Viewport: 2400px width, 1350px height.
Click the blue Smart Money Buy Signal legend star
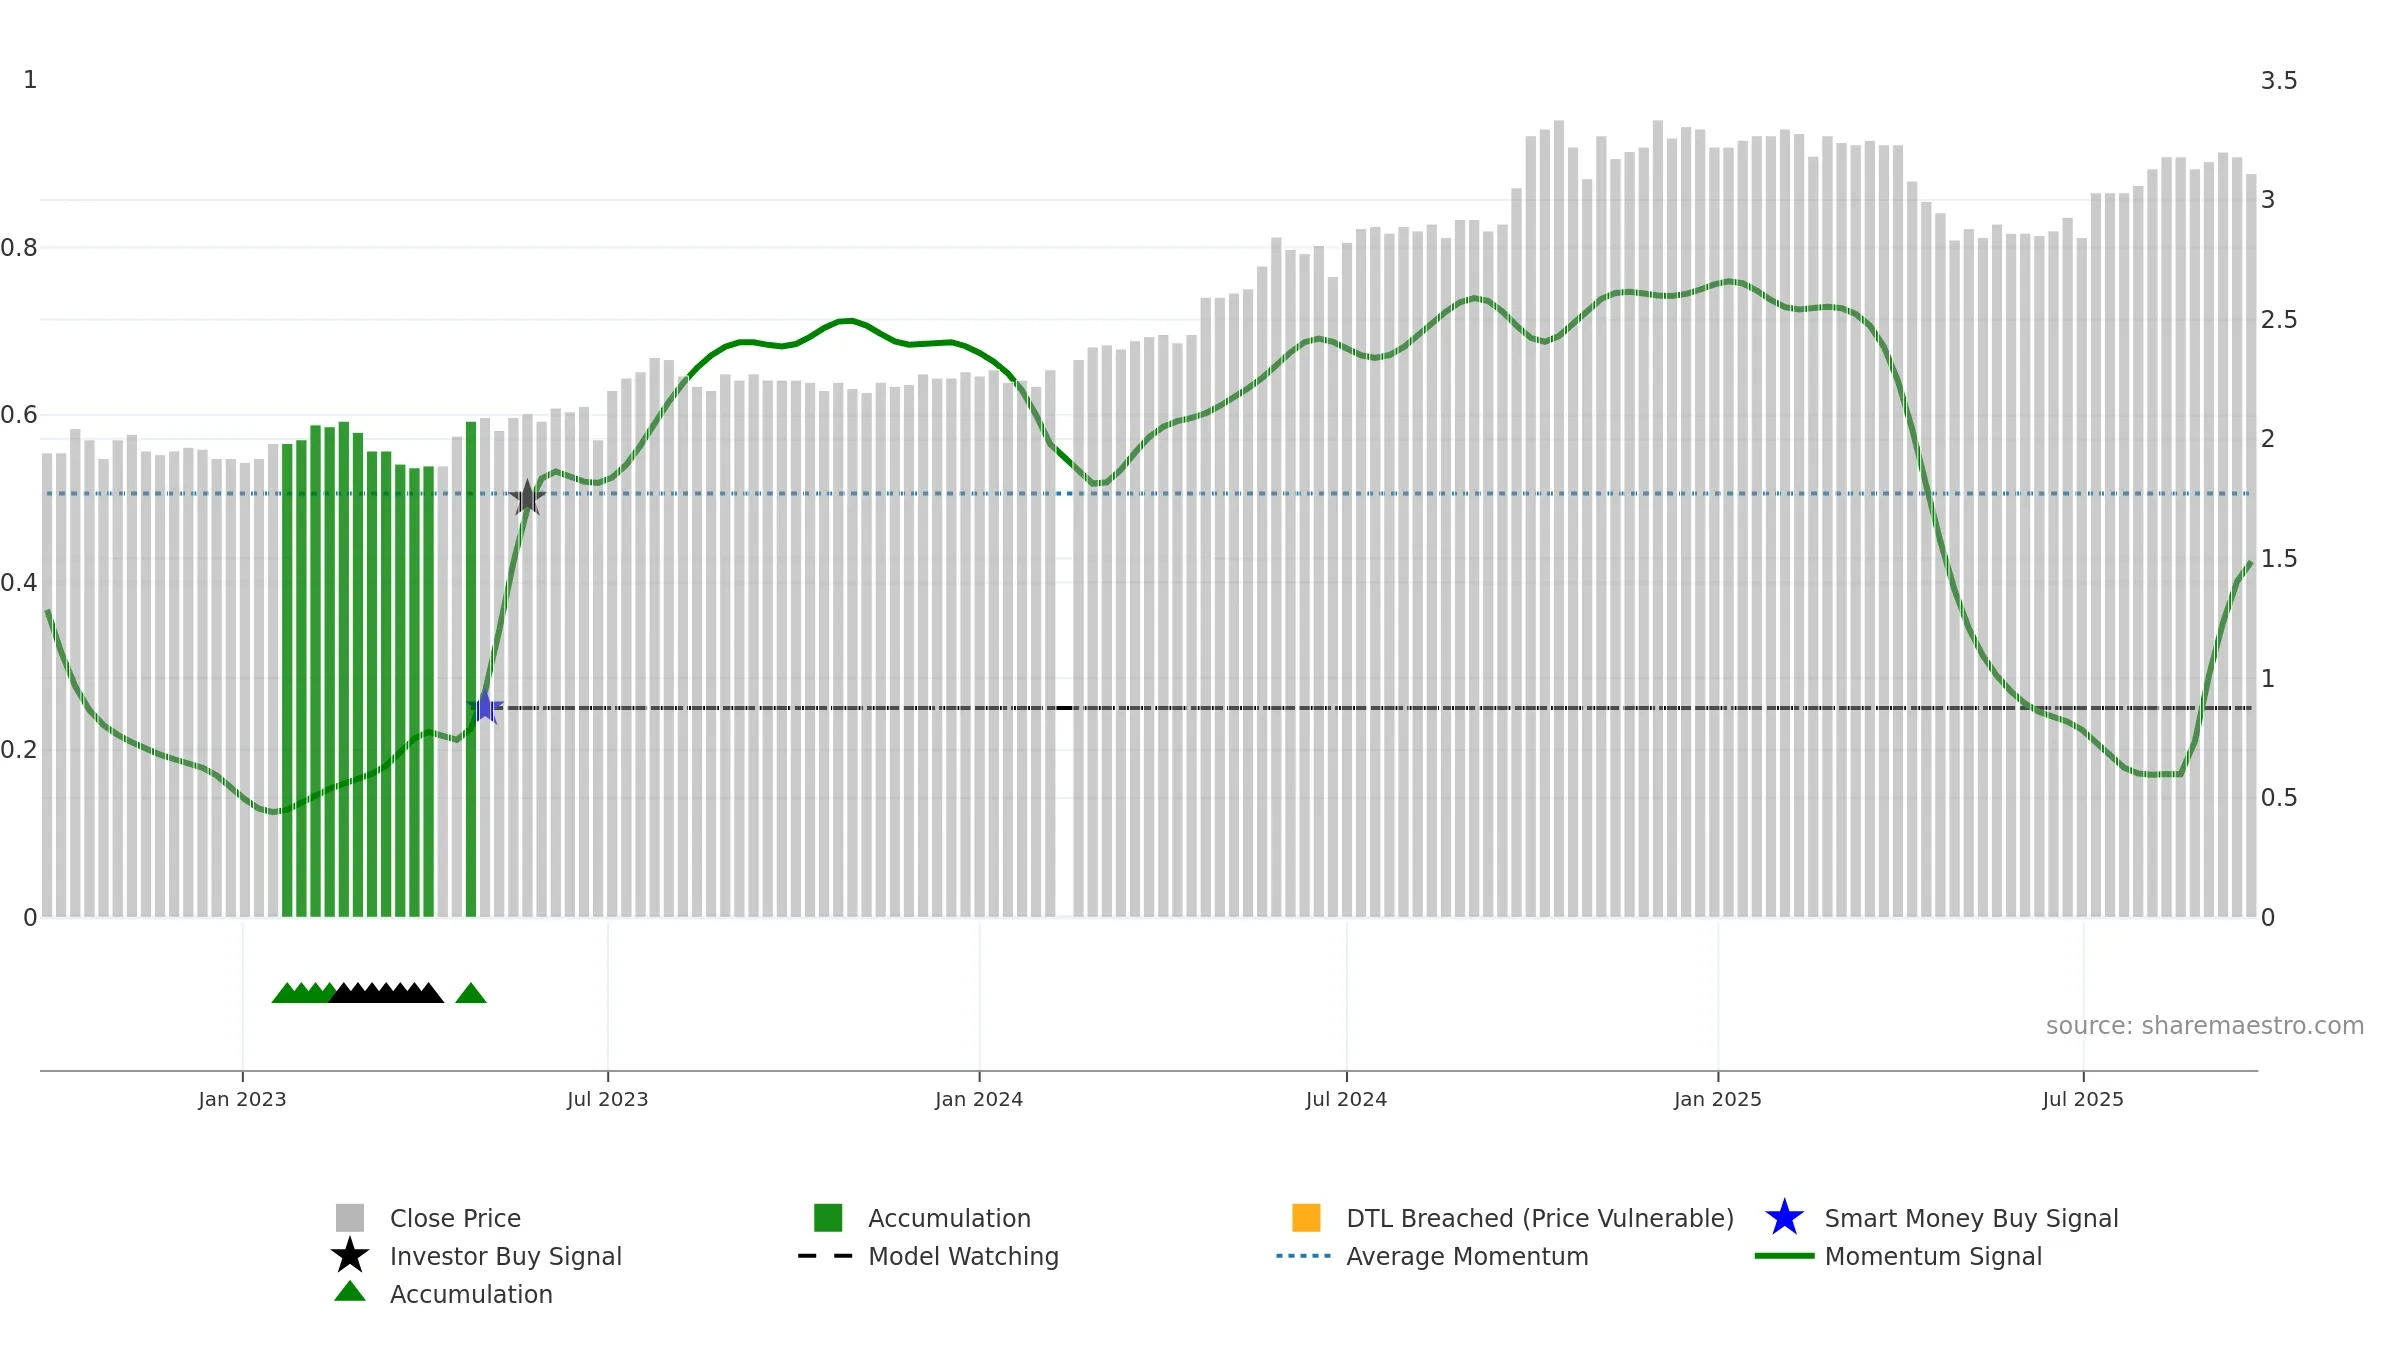click(1784, 1217)
